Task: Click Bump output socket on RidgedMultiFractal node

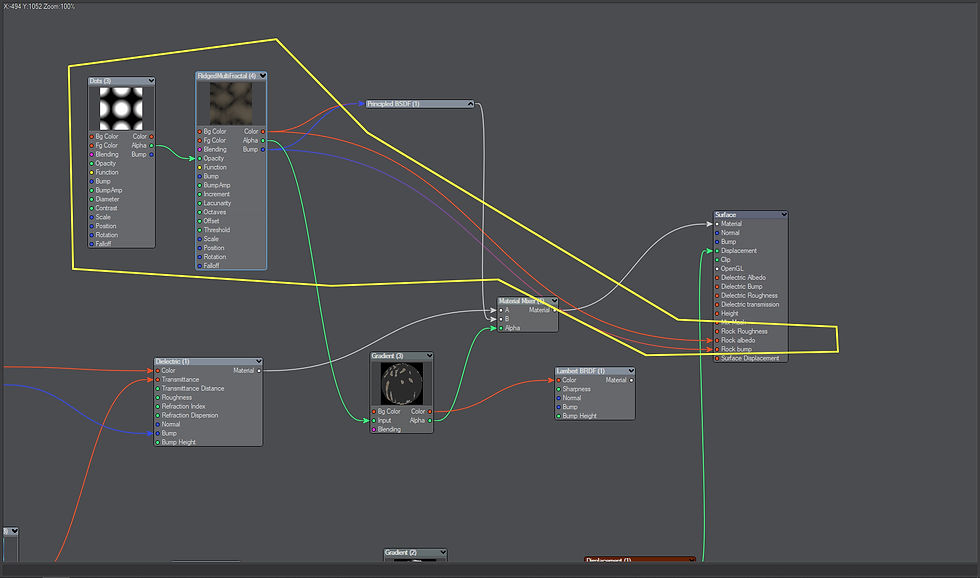Action: 262,149
